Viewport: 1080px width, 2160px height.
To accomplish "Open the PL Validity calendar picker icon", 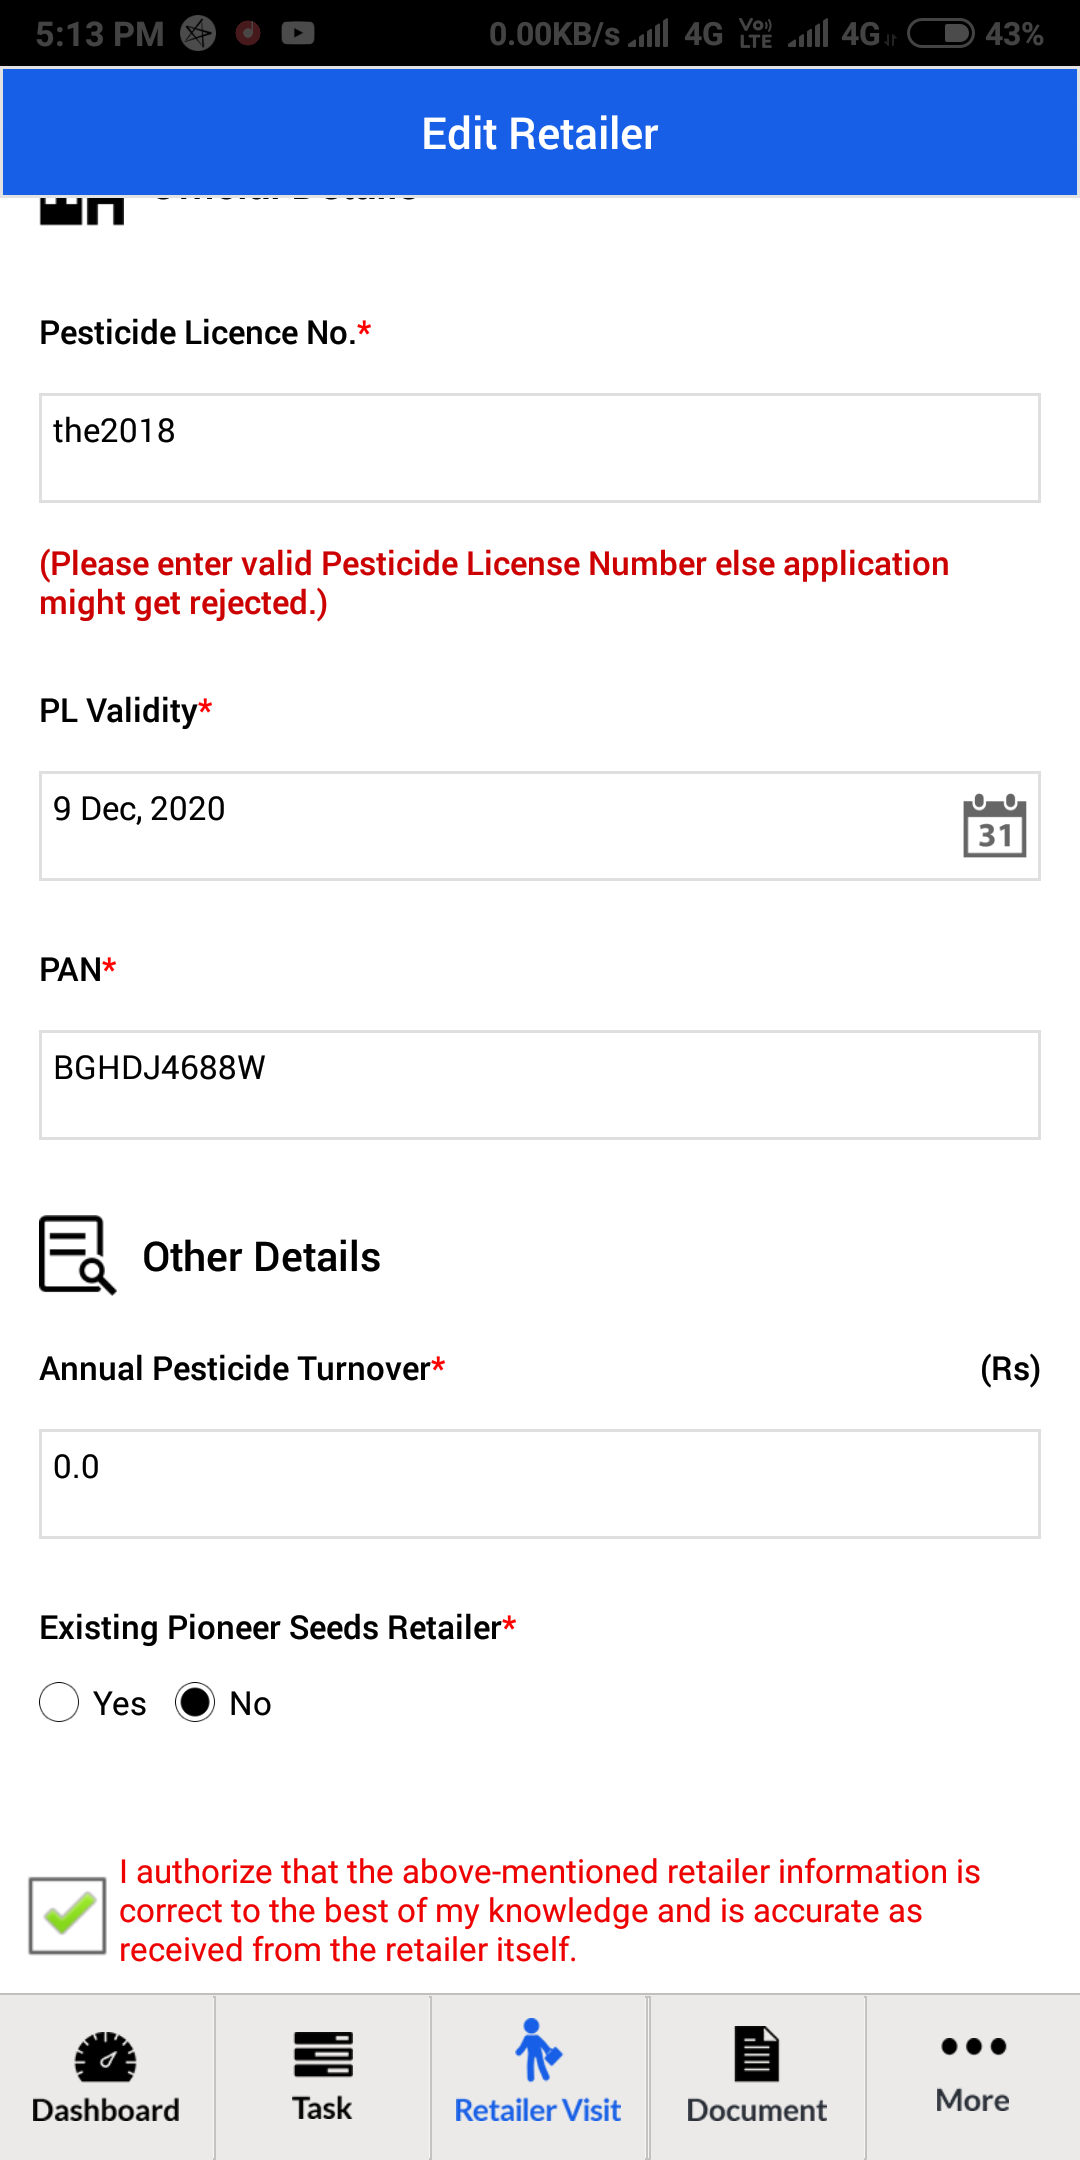I will click(995, 826).
